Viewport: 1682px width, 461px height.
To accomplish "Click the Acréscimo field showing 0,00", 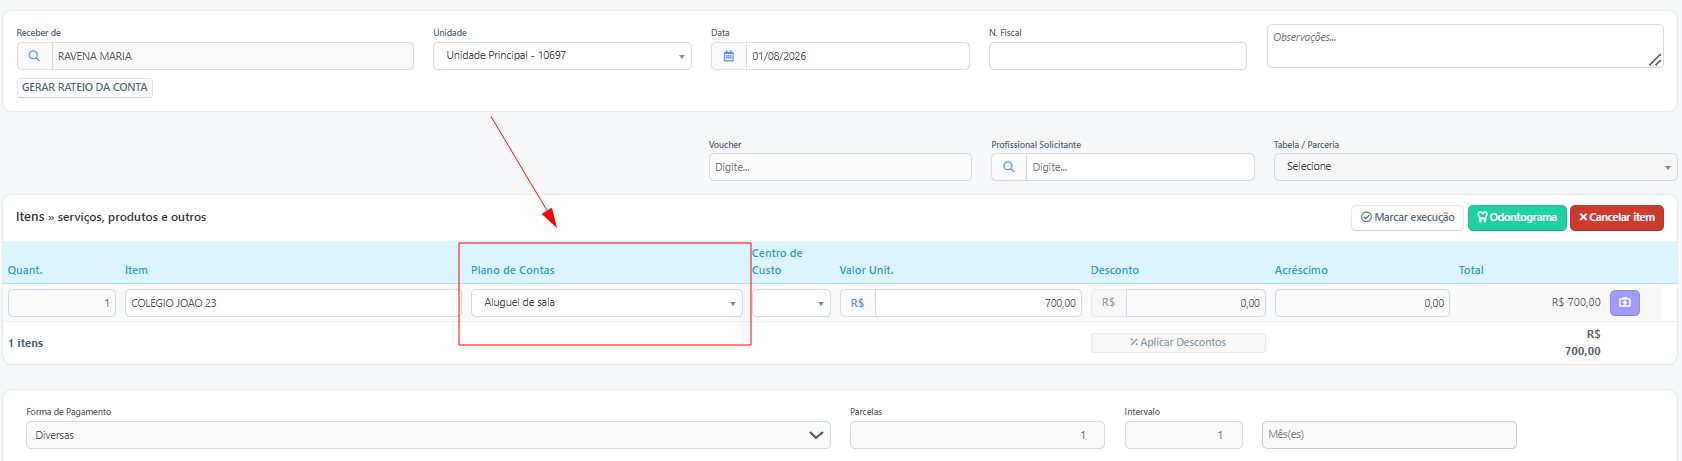I will (1362, 302).
